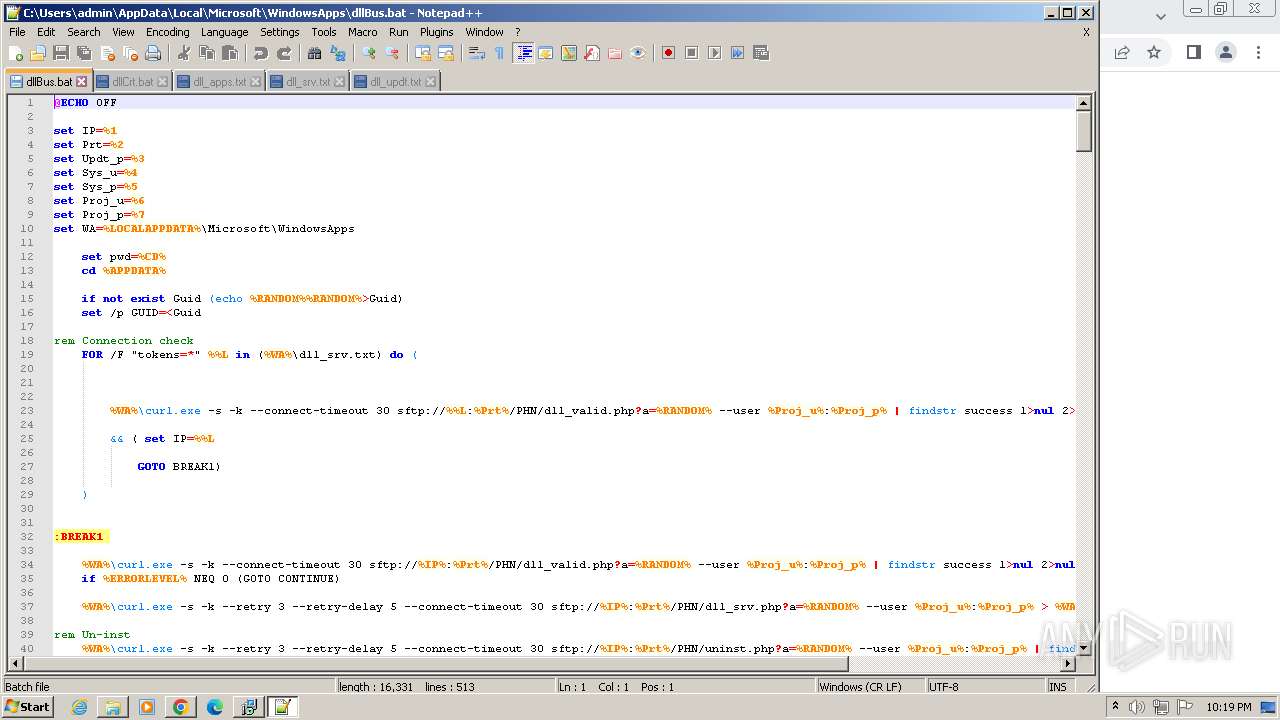Open the File menu
This screenshot has height=720, width=1280.
click(x=17, y=32)
